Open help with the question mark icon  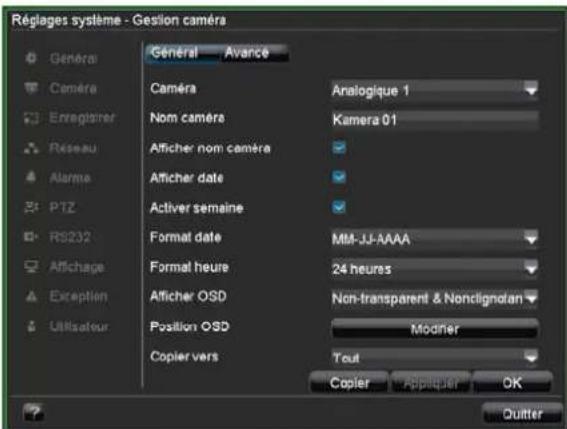point(33,412)
